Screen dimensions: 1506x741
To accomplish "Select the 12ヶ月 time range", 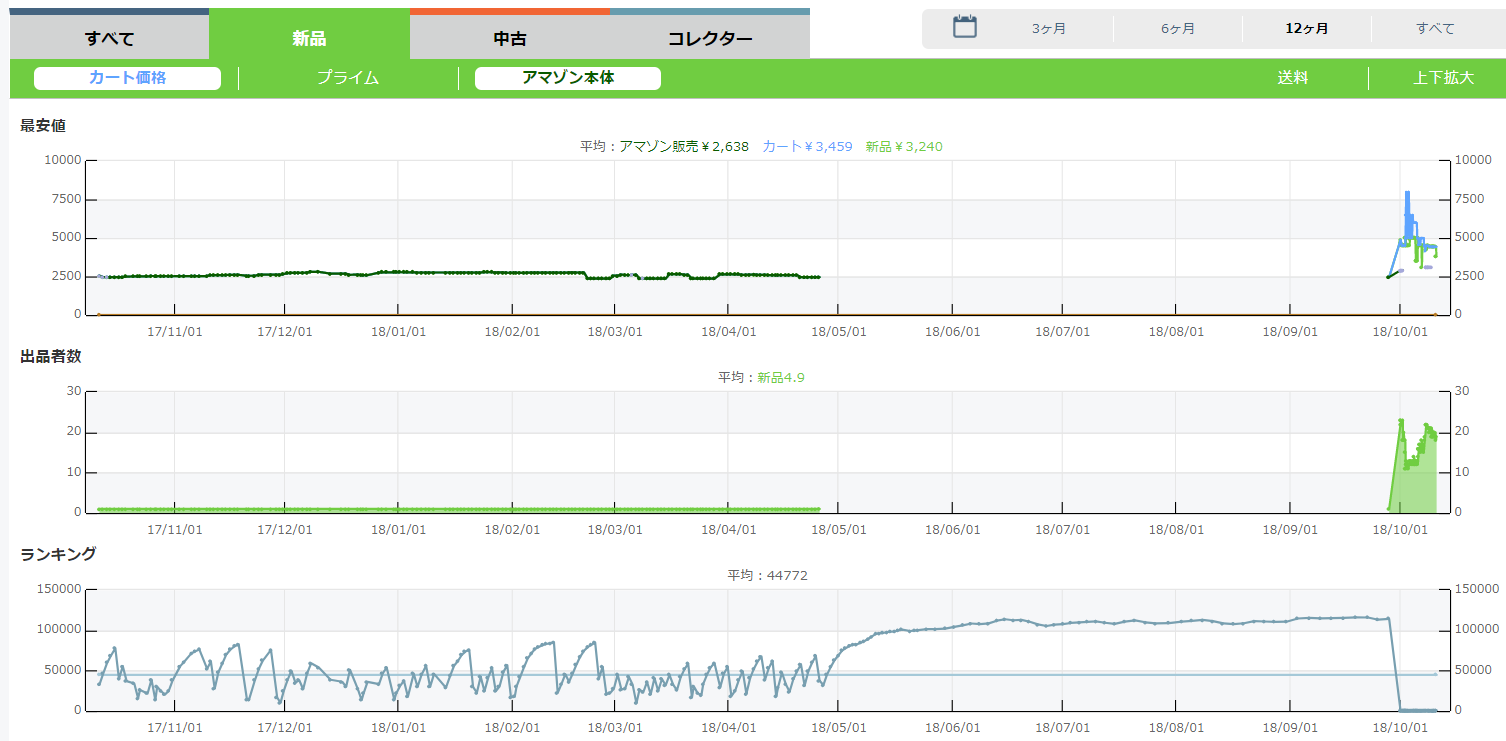I will click(x=1306, y=29).
